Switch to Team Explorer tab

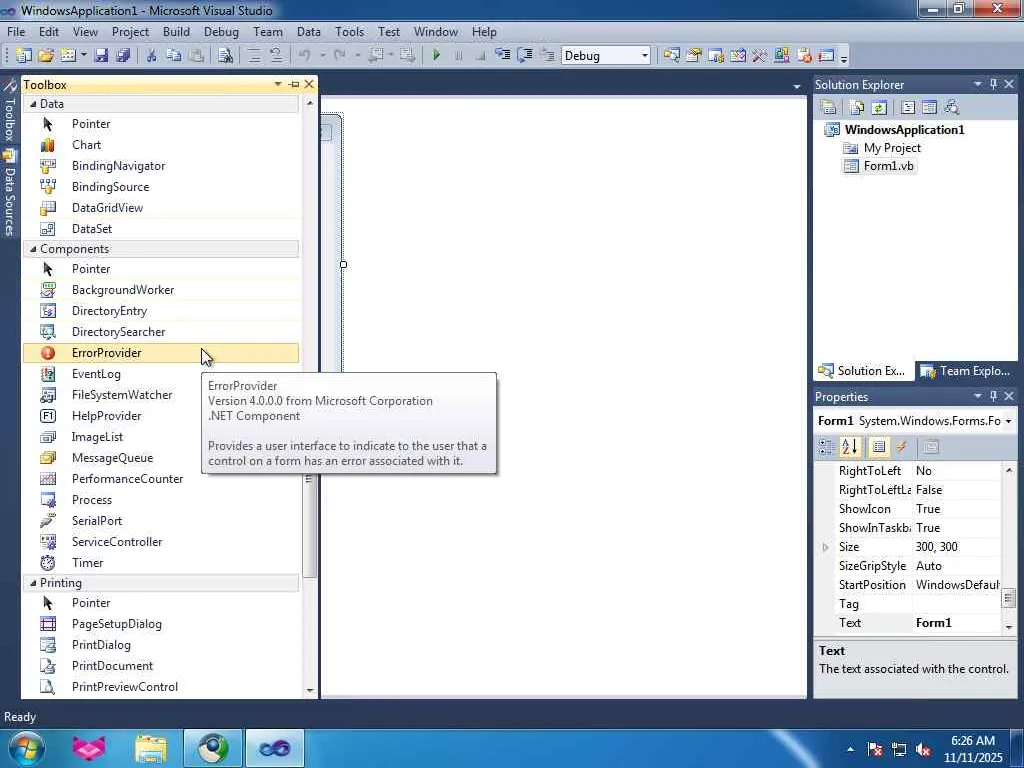(966, 371)
